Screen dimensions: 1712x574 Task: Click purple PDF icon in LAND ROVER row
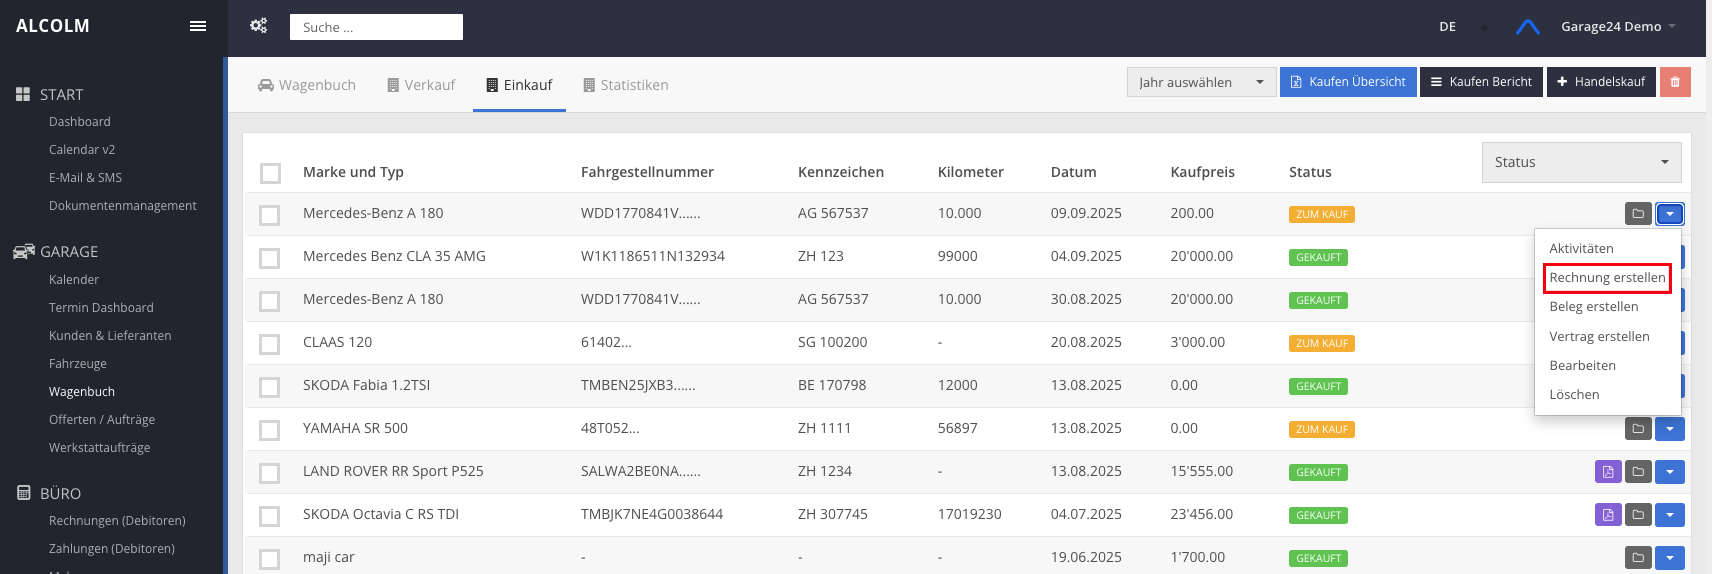point(1608,472)
